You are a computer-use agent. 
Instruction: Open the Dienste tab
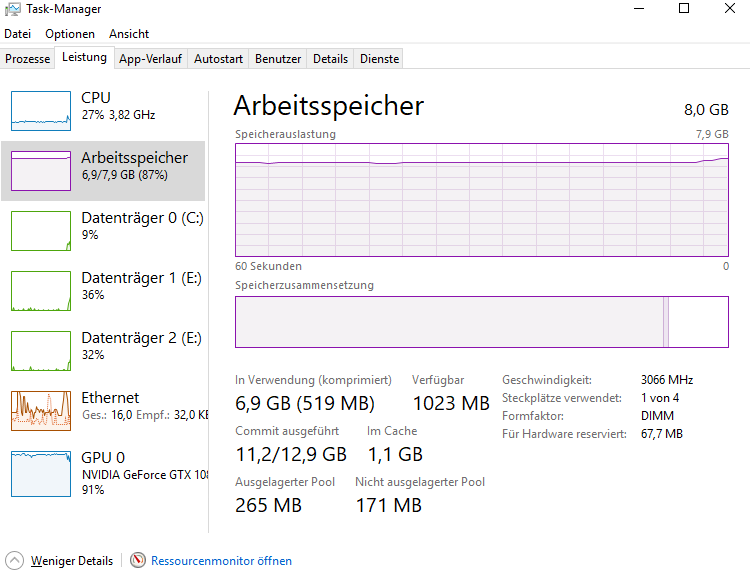coord(379,59)
